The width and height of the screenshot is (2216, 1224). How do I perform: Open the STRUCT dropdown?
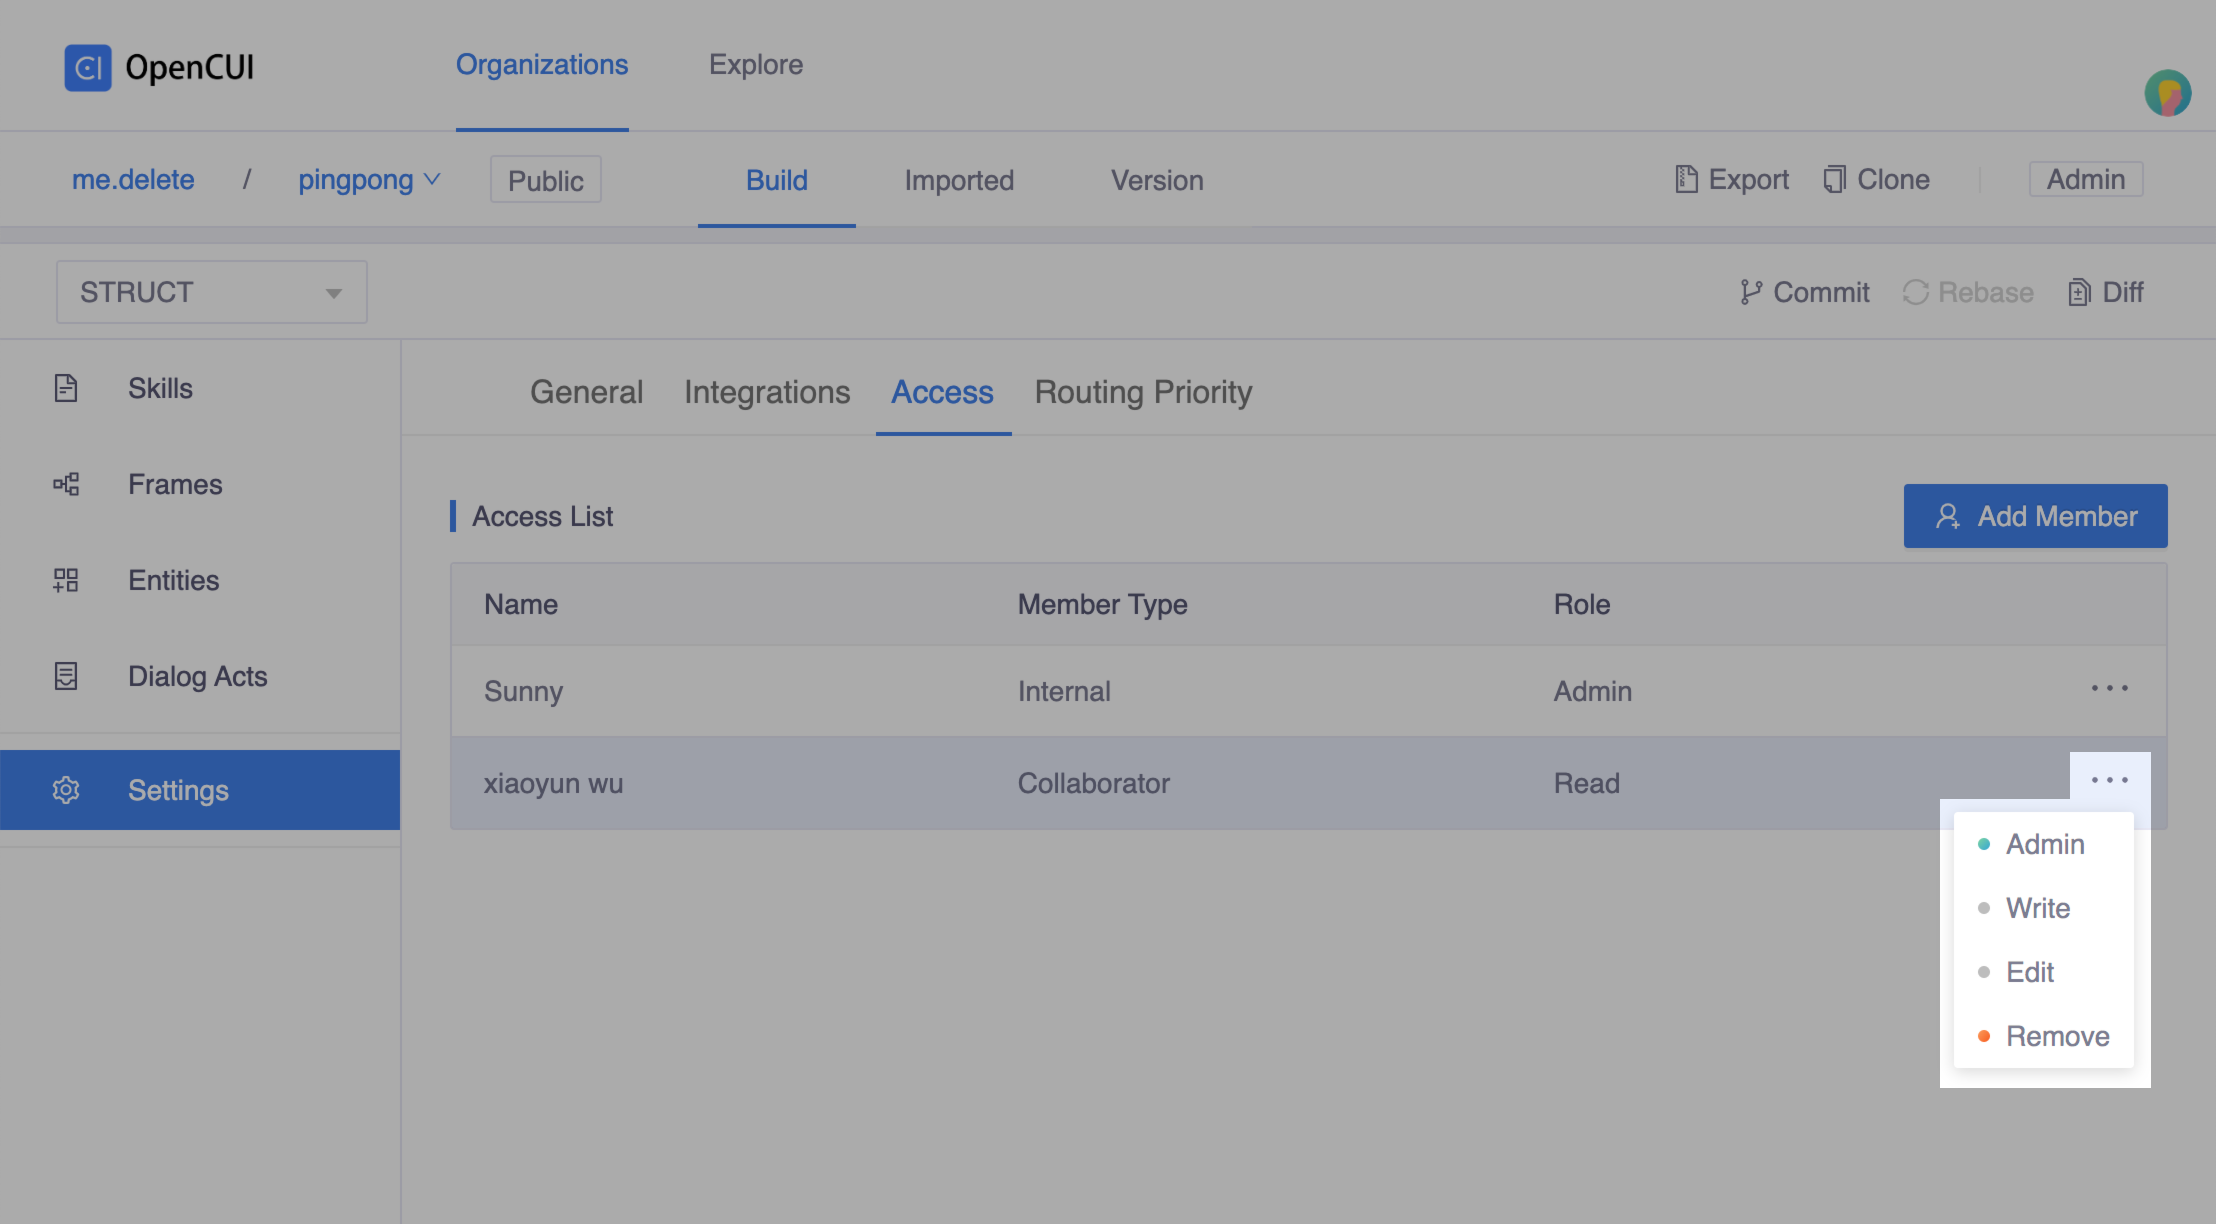(334, 292)
